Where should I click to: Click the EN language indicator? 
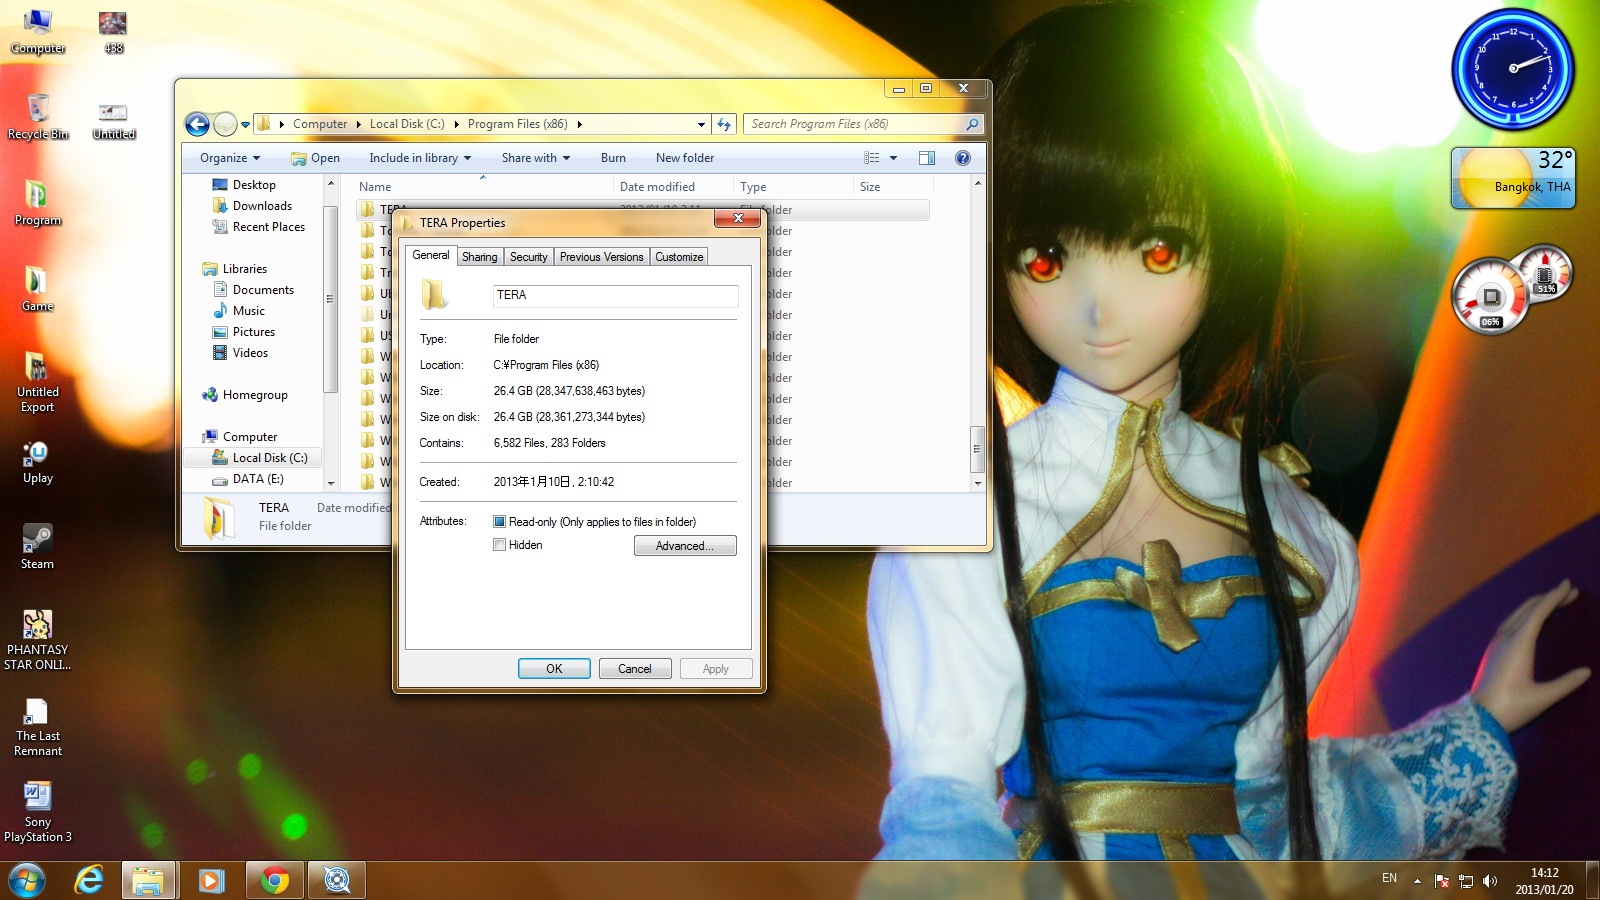point(1389,878)
